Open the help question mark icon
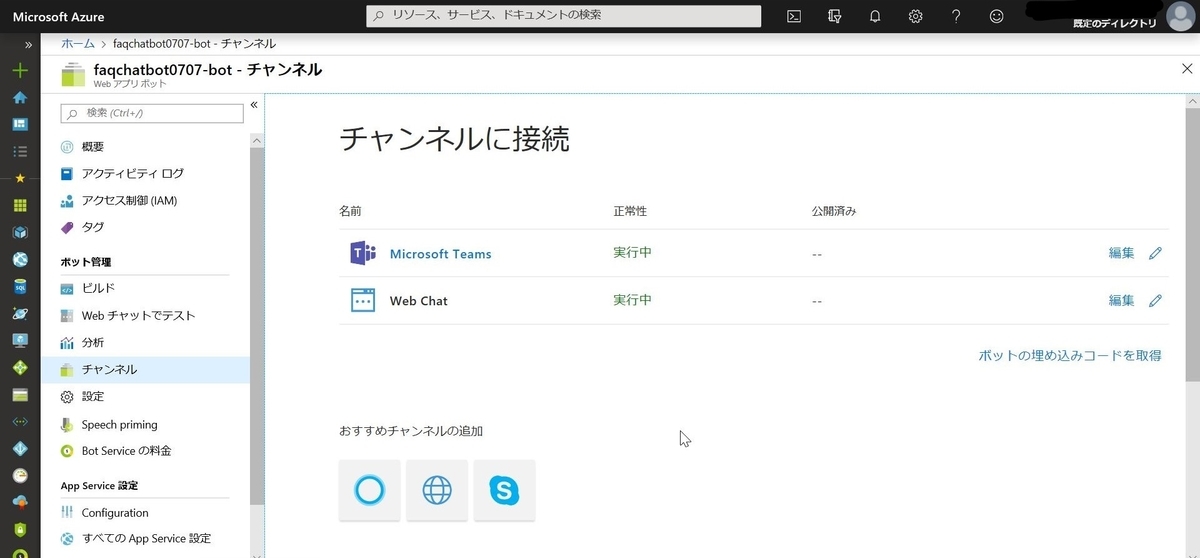1200x558 pixels. [x=956, y=16]
